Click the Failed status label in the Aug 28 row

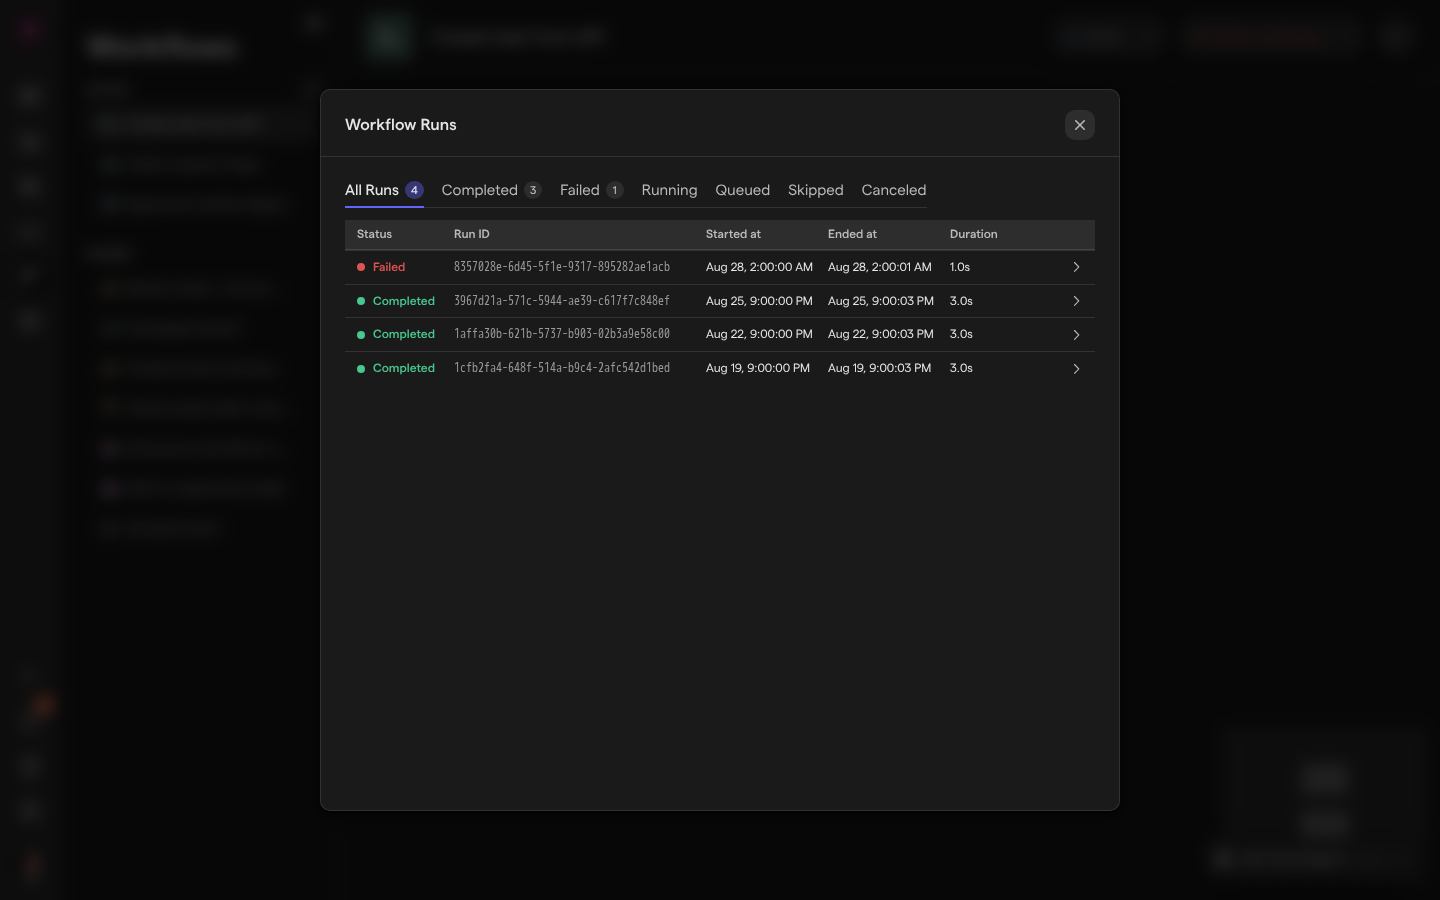click(389, 267)
